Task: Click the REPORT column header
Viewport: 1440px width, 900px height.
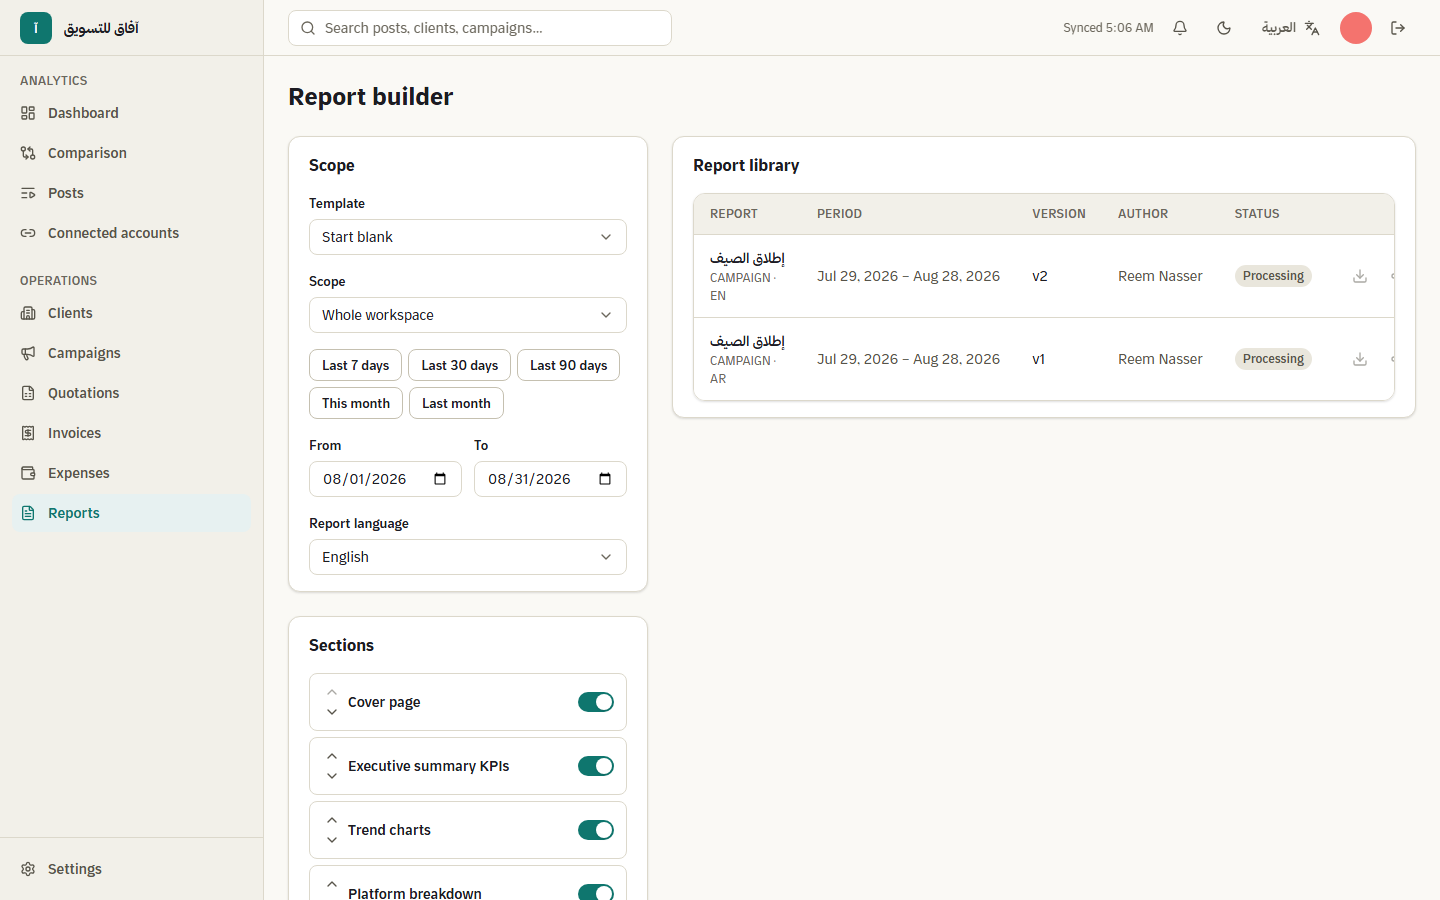Action: pyautogui.click(x=734, y=214)
